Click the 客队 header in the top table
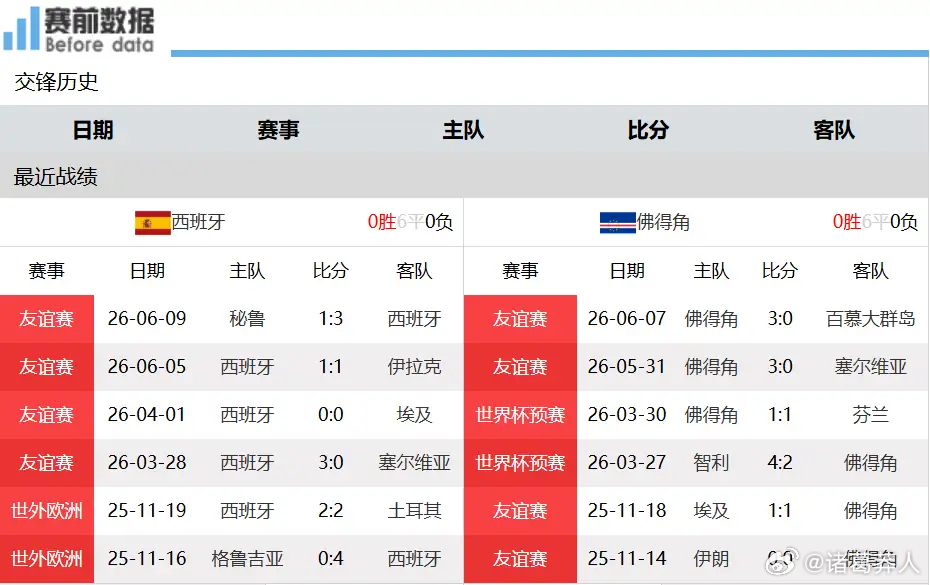The width and height of the screenshot is (930, 585). [x=834, y=130]
